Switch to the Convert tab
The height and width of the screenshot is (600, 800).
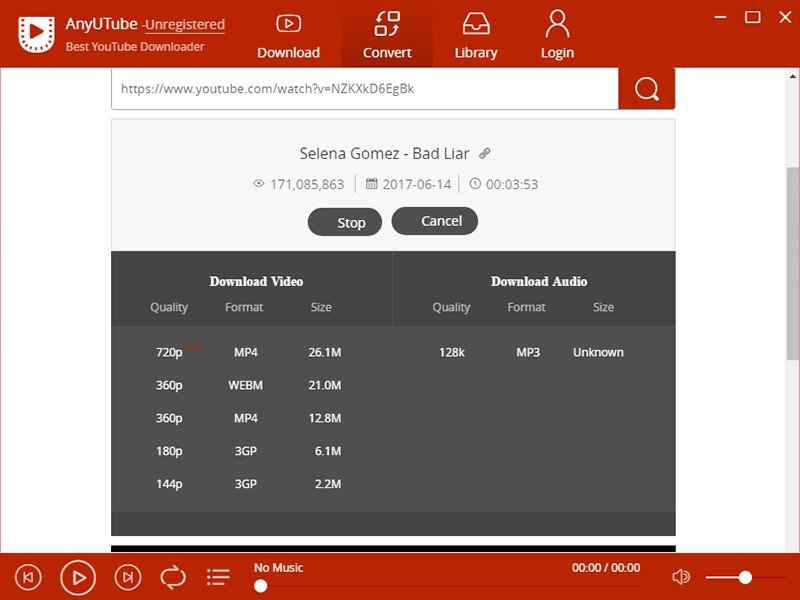click(387, 36)
